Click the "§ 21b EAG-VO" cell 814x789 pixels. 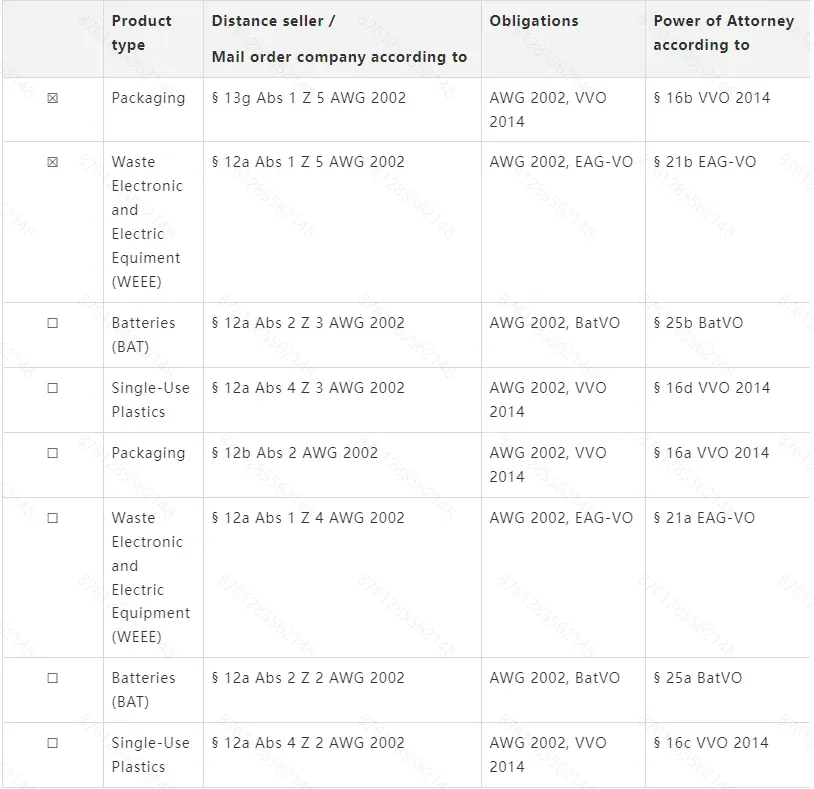coord(704,162)
